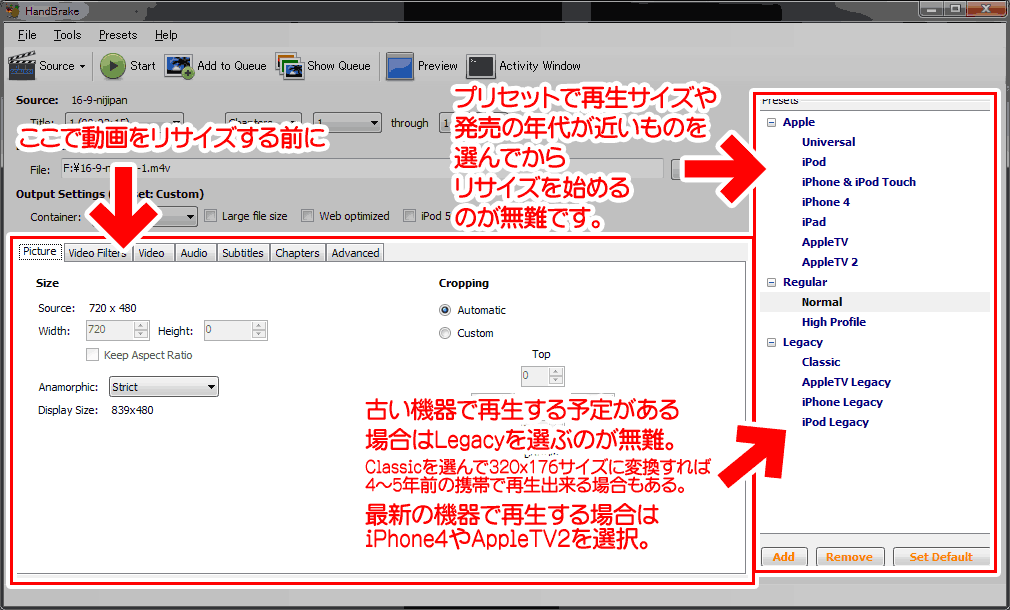Open the Tools menu
Image resolution: width=1010 pixels, height=610 pixels.
[67, 35]
